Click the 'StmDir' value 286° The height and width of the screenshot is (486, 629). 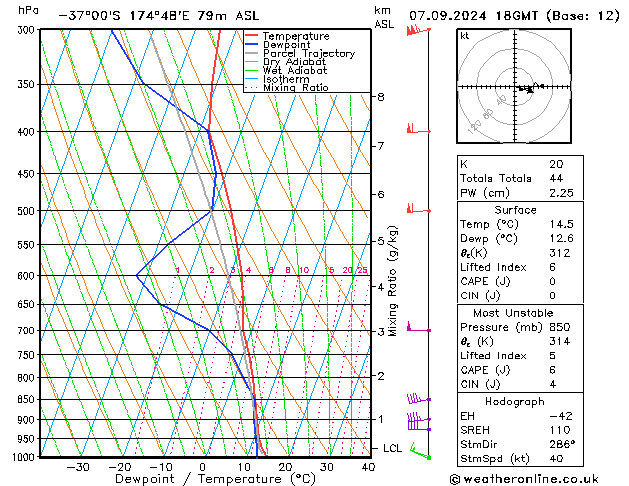pos(562,444)
